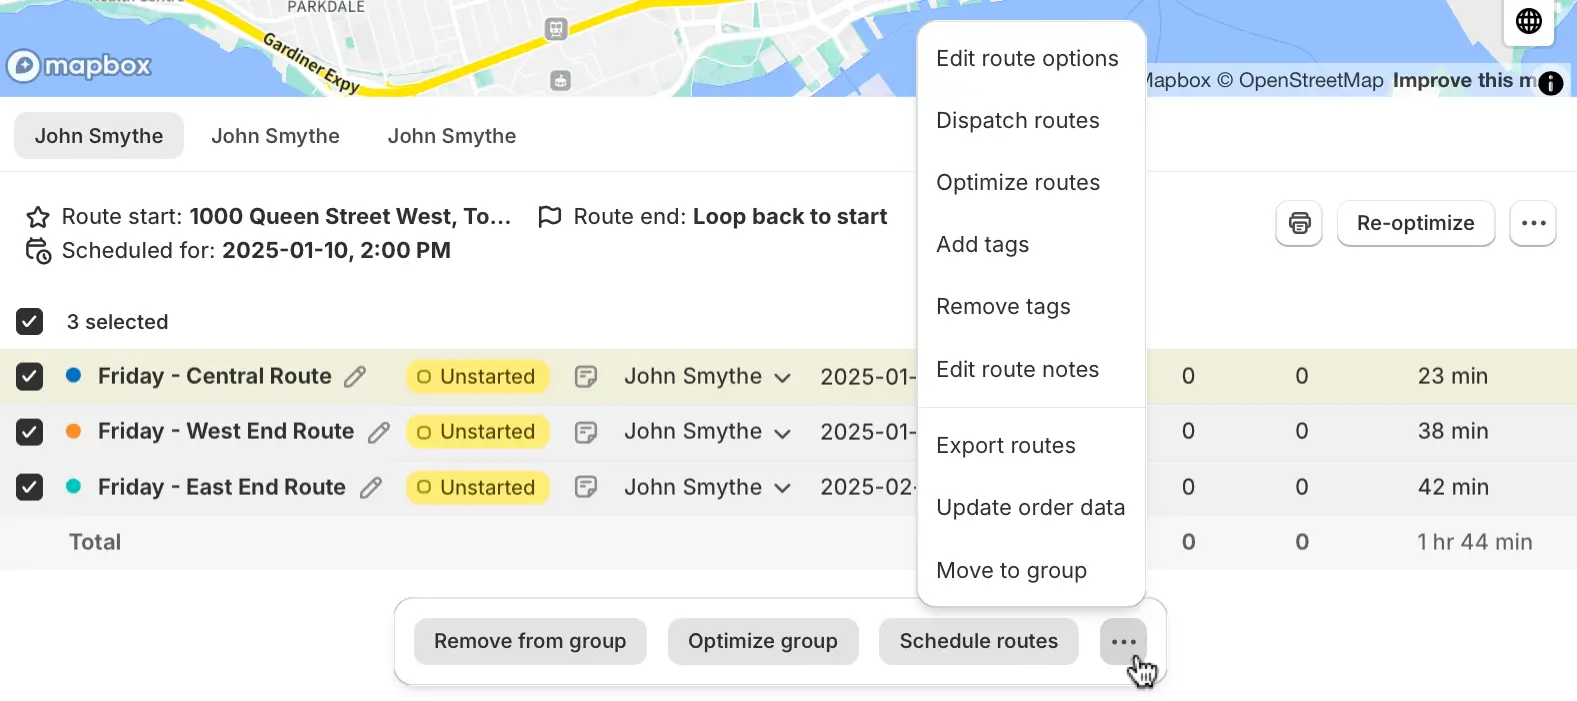Screen dimensions: 1577x701
Task: Click 23 min duration cell
Action: (x=1453, y=377)
